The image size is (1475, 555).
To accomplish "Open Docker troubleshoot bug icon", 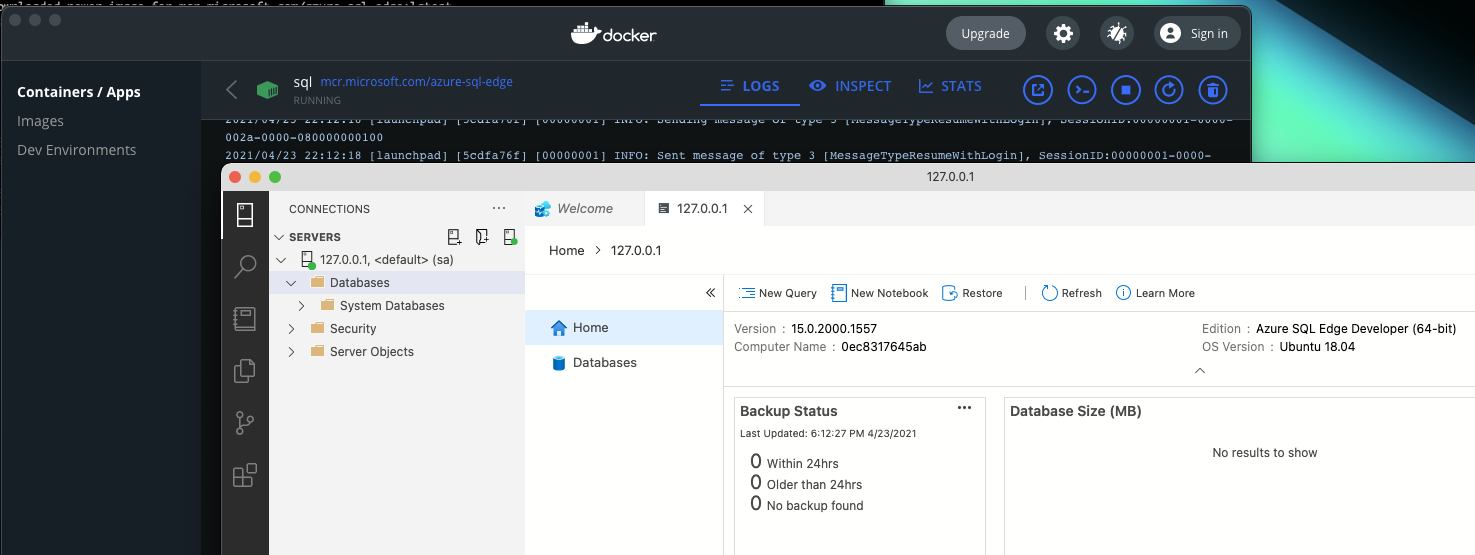I will [1117, 33].
